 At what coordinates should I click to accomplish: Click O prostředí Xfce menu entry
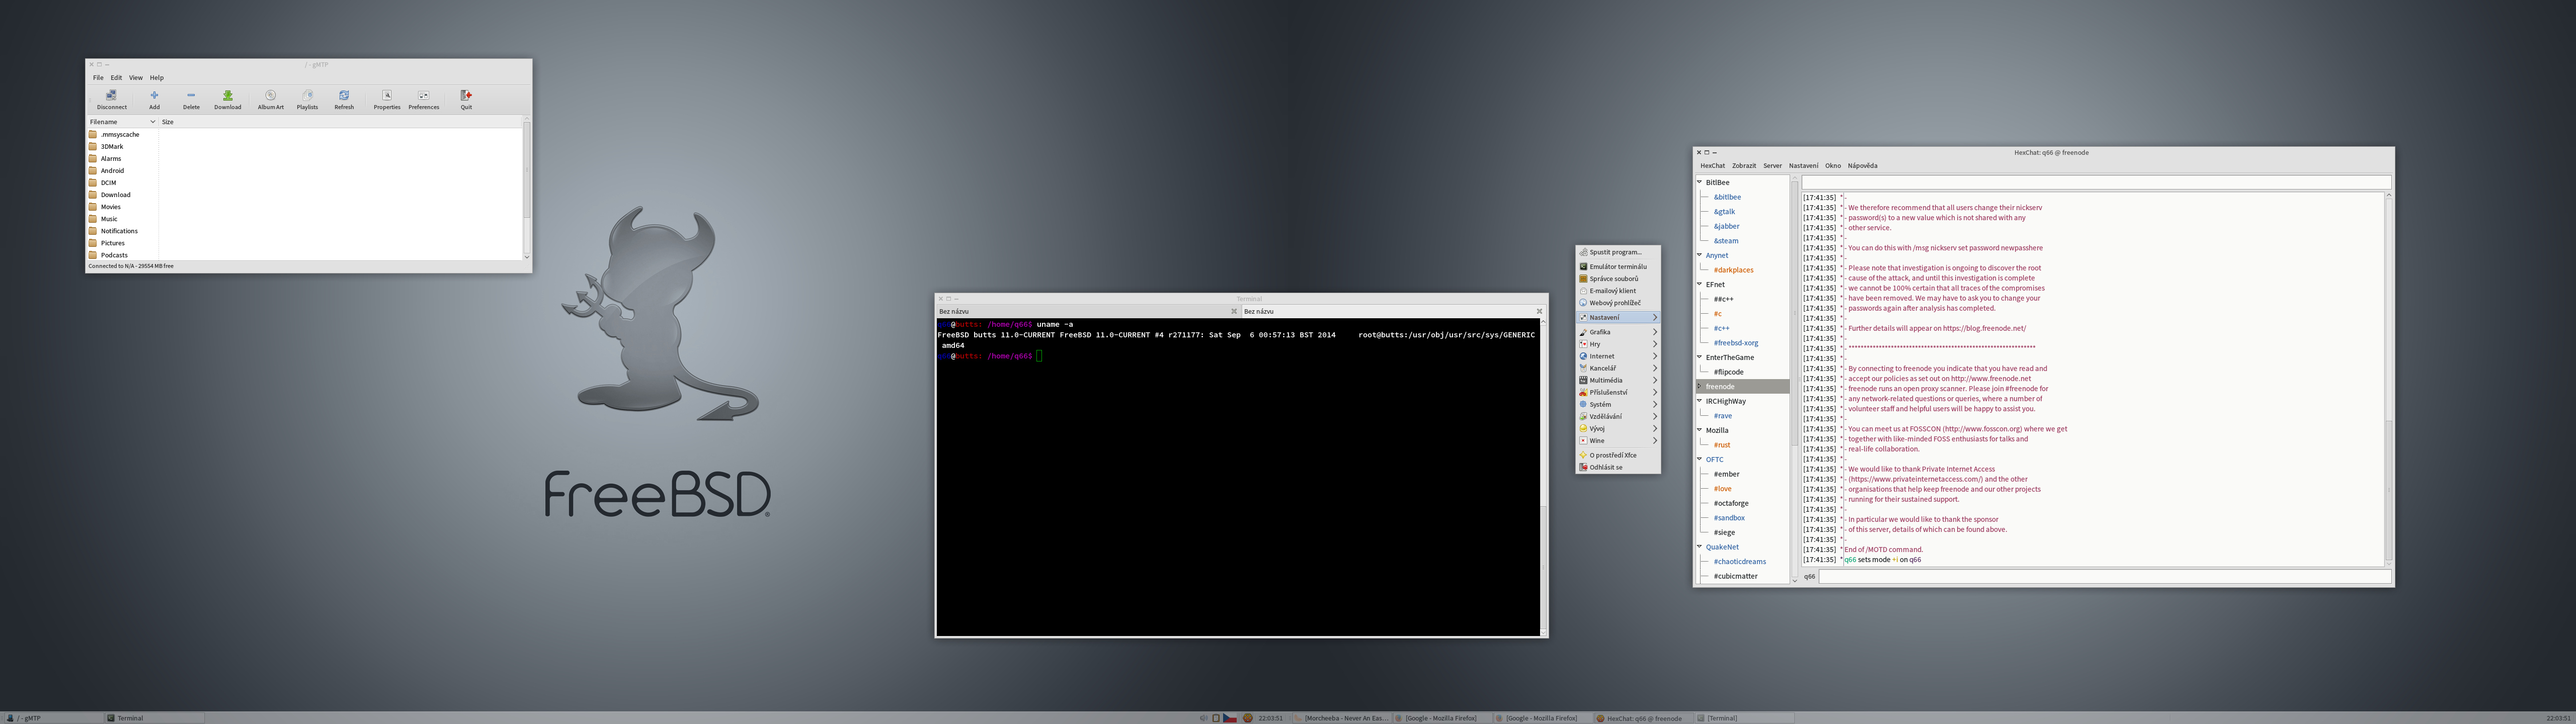[x=1617, y=455]
